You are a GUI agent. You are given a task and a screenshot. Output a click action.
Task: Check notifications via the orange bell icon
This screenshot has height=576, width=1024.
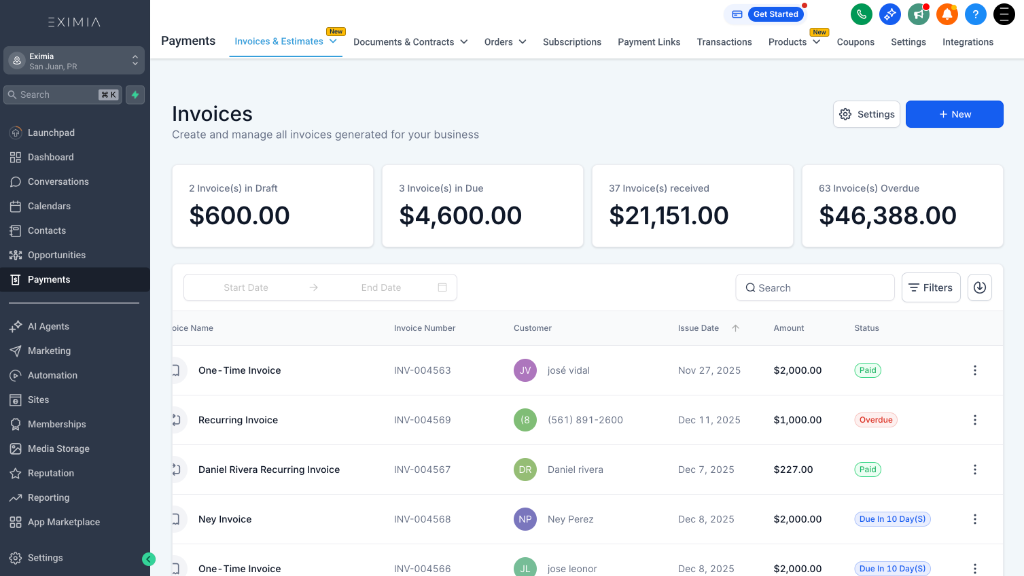(x=945, y=15)
